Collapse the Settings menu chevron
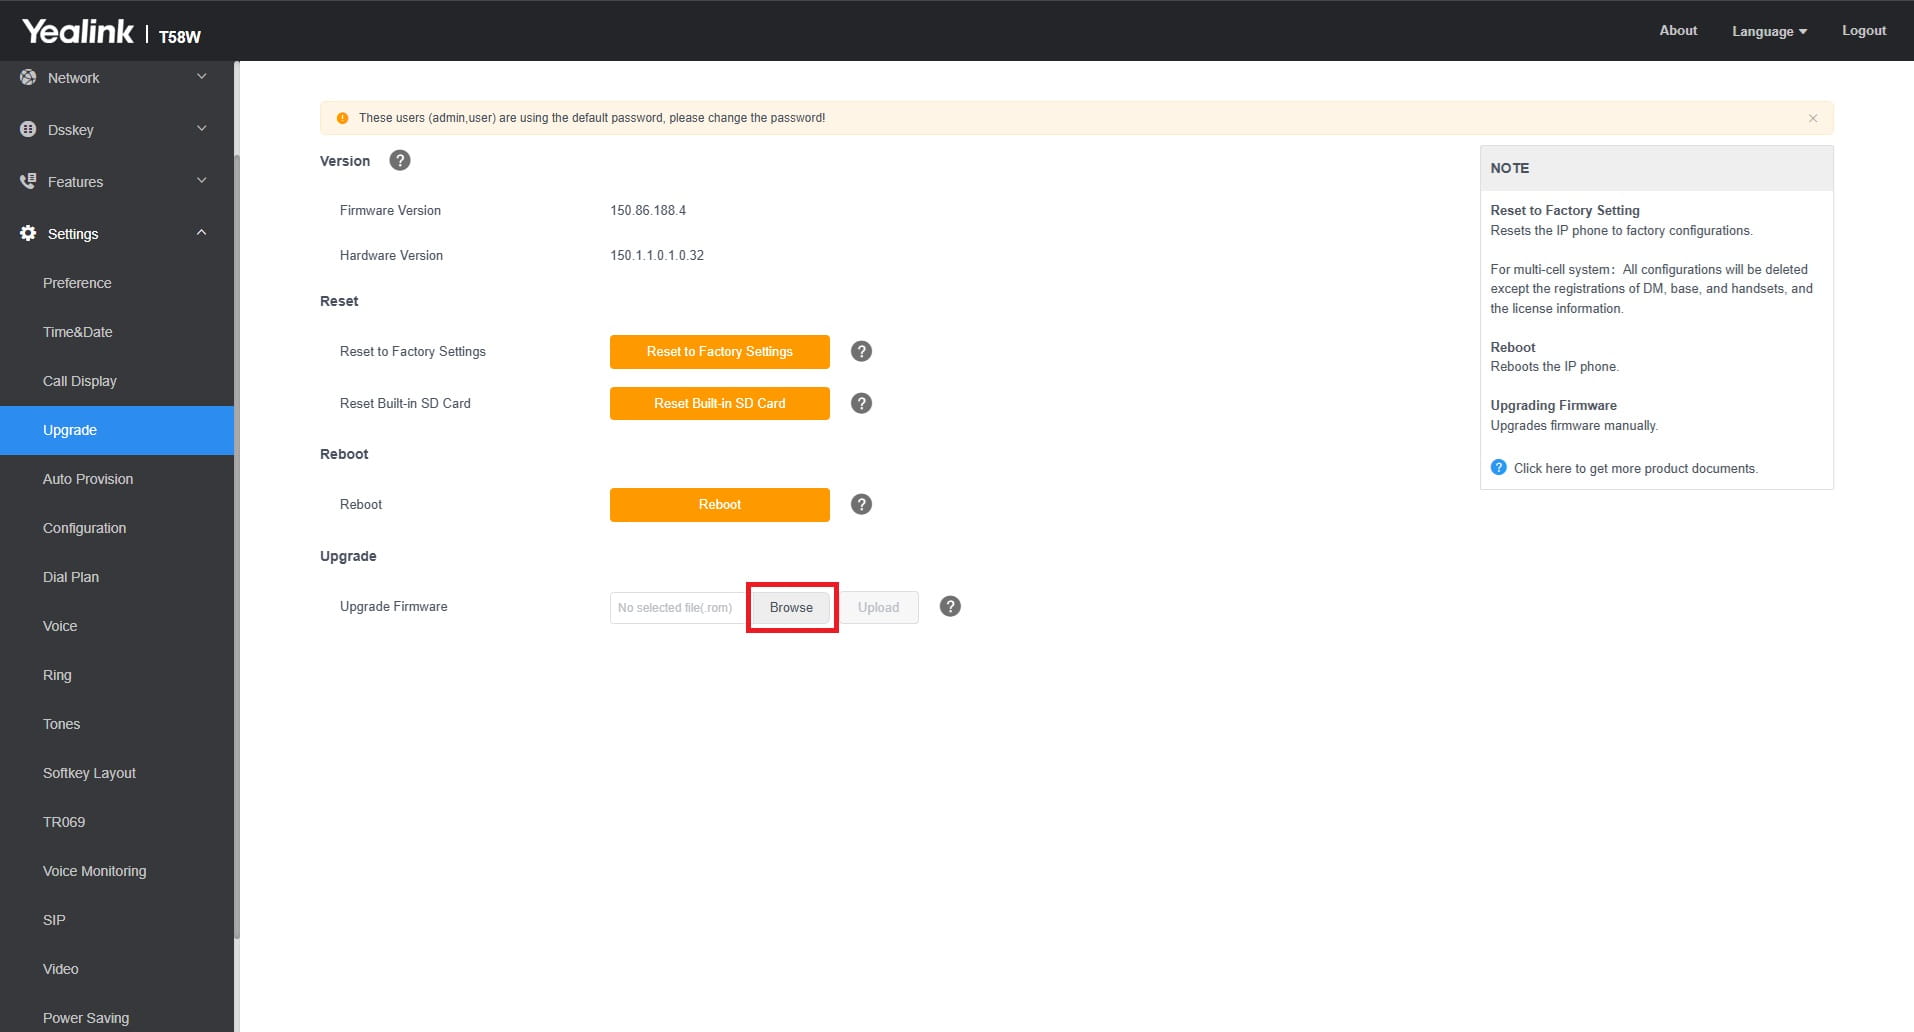 201,232
